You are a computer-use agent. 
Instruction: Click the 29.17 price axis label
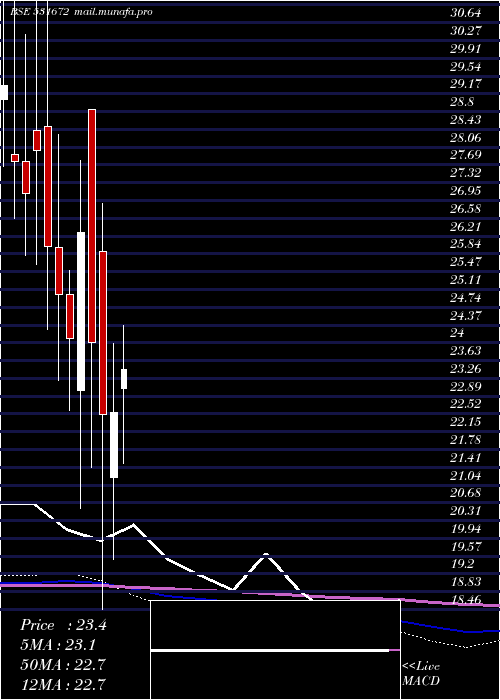[466, 84]
